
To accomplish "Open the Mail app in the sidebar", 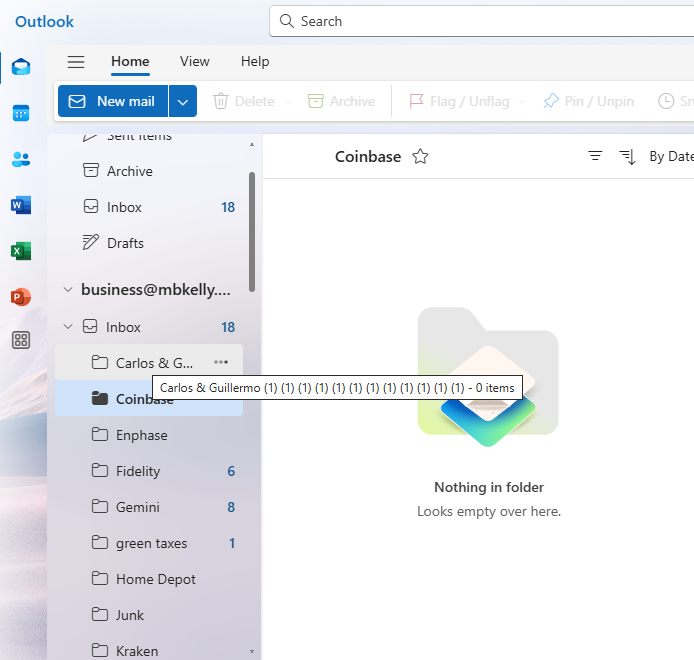I will point(21,67).
